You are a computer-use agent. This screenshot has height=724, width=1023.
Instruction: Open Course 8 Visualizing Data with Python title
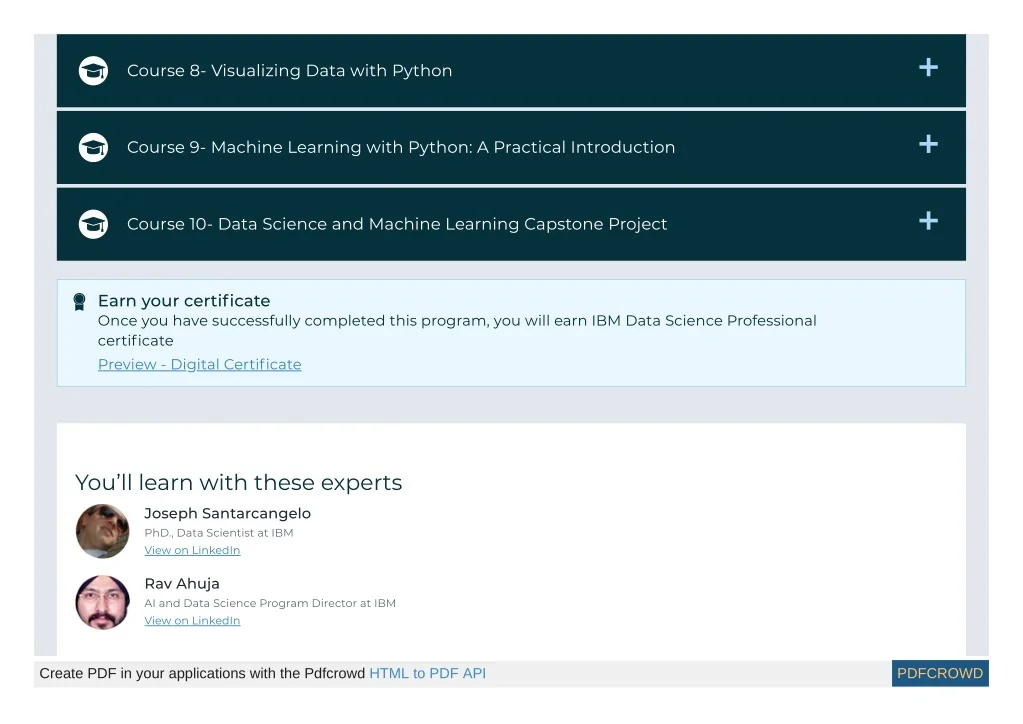(x=289, y=71)
